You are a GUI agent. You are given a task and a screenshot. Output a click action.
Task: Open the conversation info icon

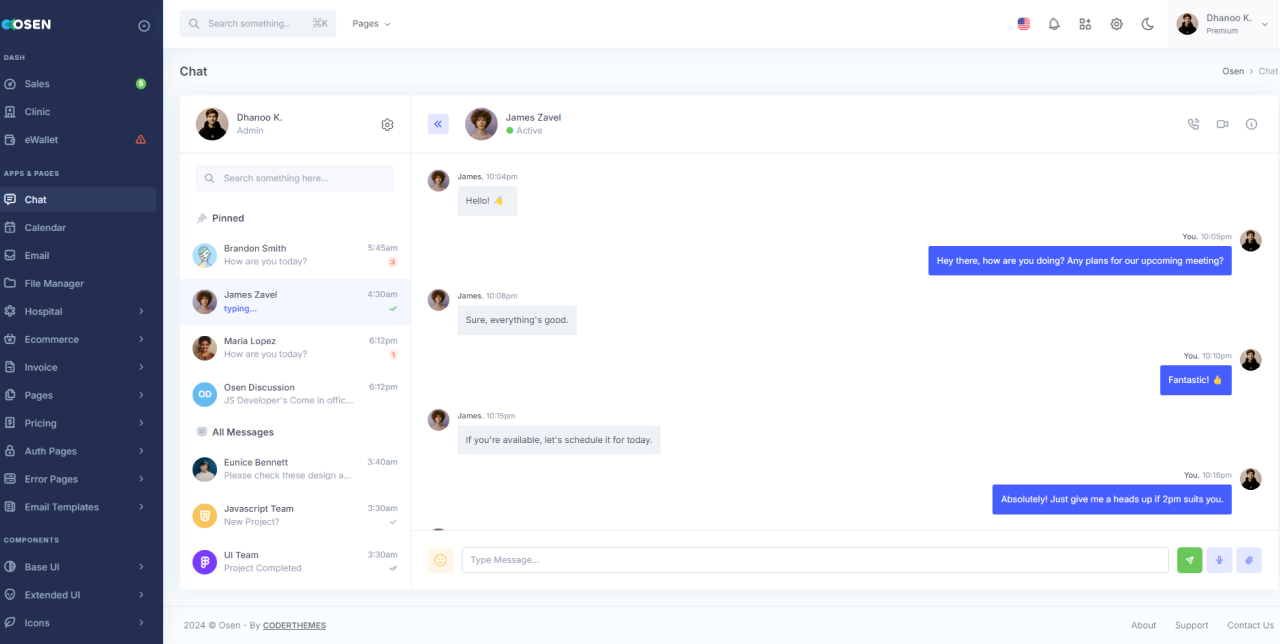point(1251,124)
